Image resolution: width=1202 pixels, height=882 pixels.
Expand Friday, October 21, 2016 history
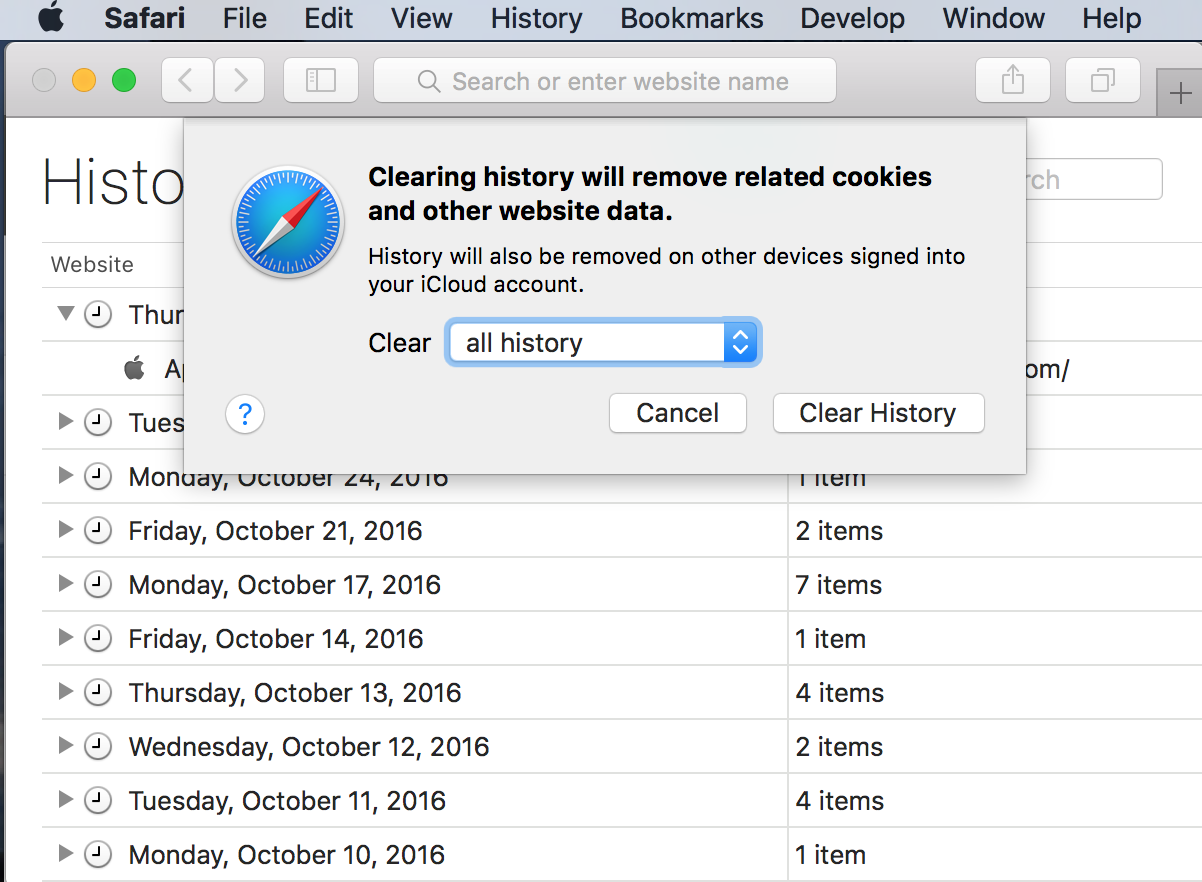(66, 530)
